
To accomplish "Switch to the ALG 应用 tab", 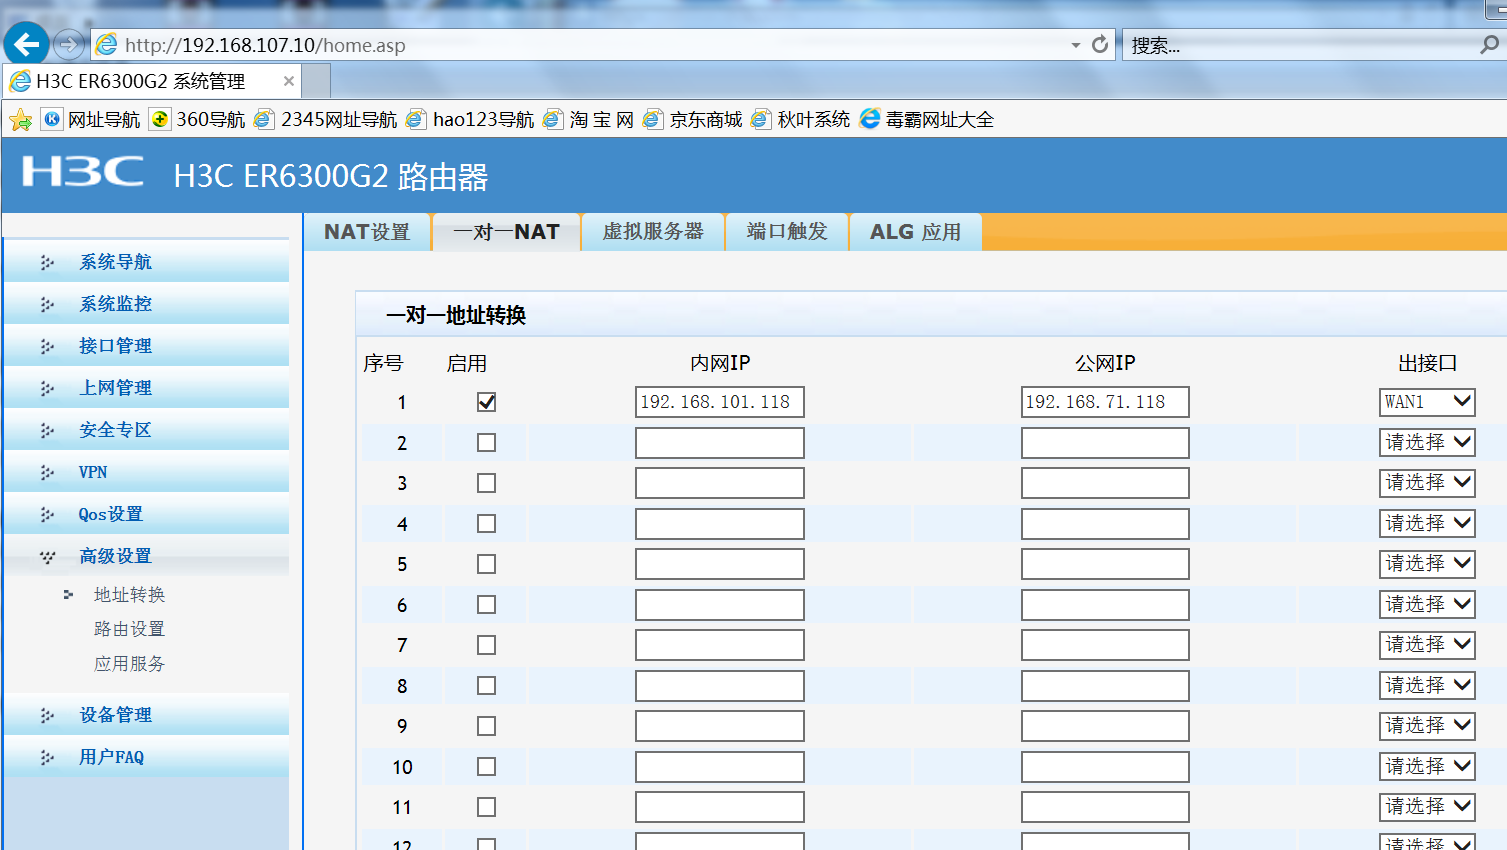I will point(915,232).
